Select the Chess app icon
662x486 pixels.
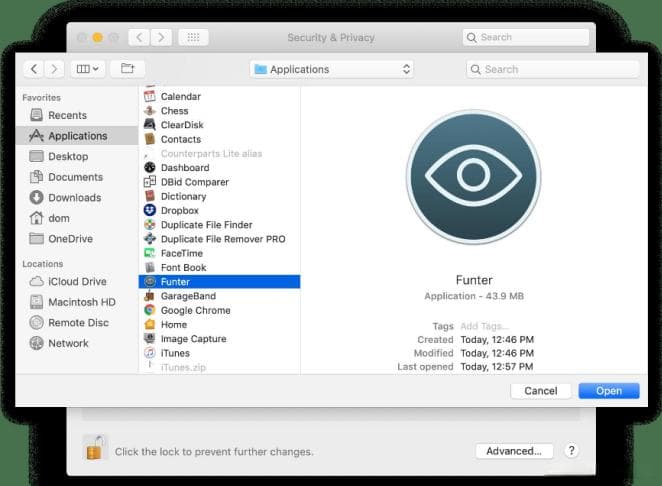pyautogui.click(x=150, y=111)
